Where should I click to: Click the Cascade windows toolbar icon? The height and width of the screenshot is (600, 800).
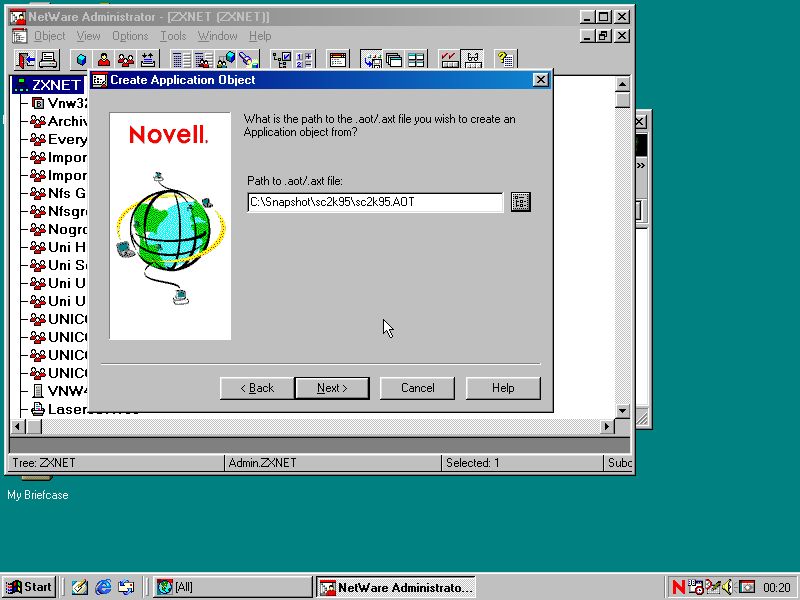[x=394, y=60]
